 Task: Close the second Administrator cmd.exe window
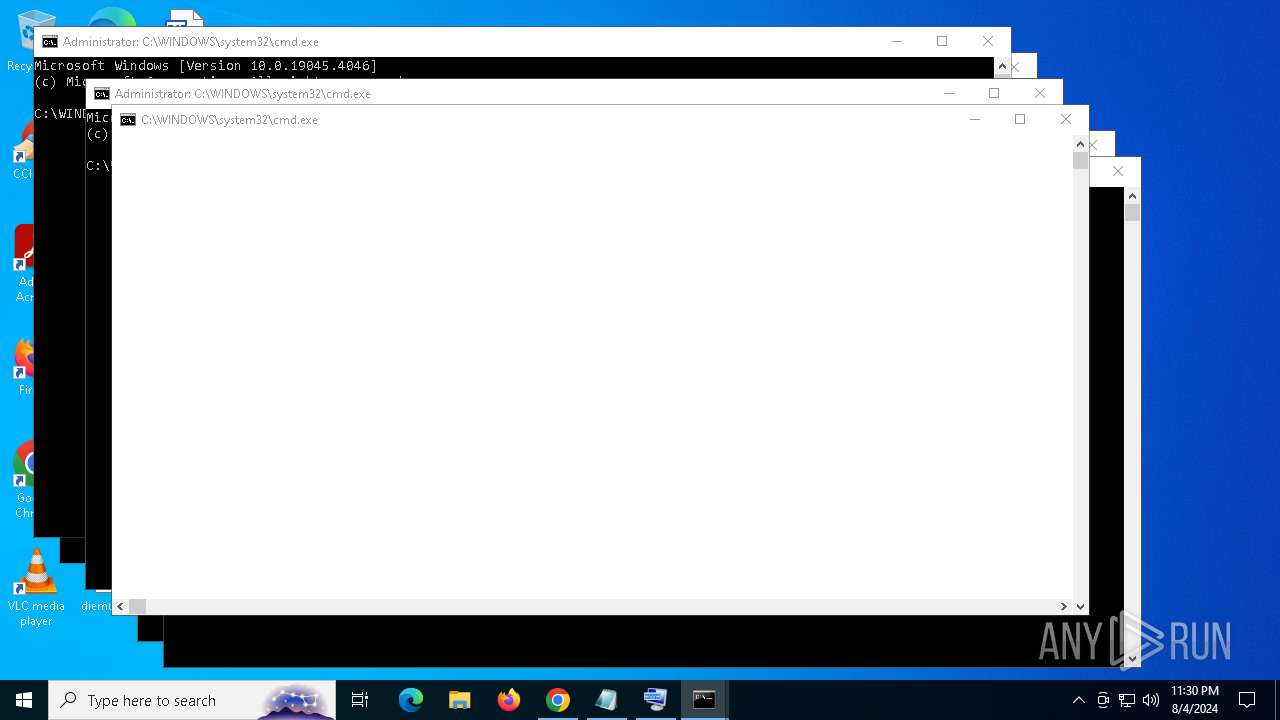(x=1040, y=93)
